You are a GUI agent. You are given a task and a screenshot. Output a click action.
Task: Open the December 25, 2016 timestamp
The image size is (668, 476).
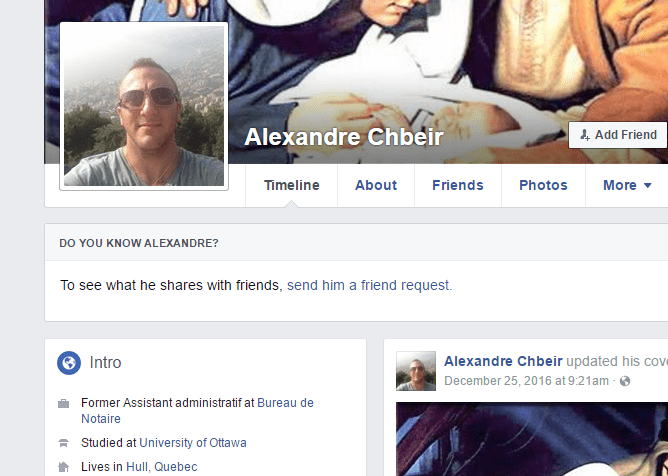[527, 381]
